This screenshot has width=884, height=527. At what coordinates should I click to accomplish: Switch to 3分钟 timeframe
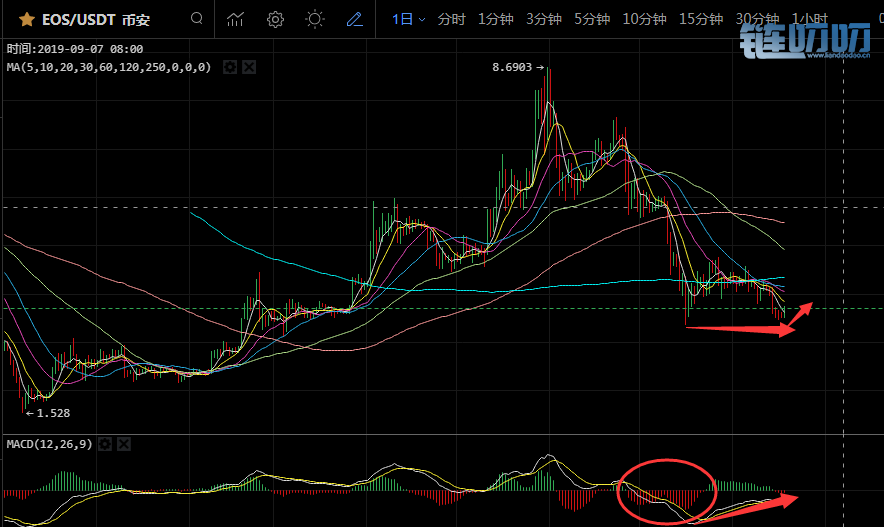point(543,20)
